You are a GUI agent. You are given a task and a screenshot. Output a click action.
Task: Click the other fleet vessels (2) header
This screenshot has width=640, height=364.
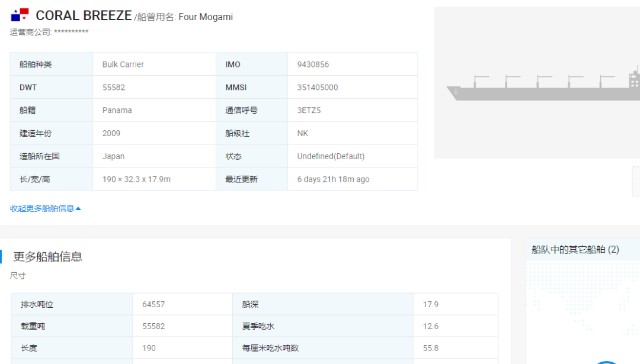pos(575,249)
